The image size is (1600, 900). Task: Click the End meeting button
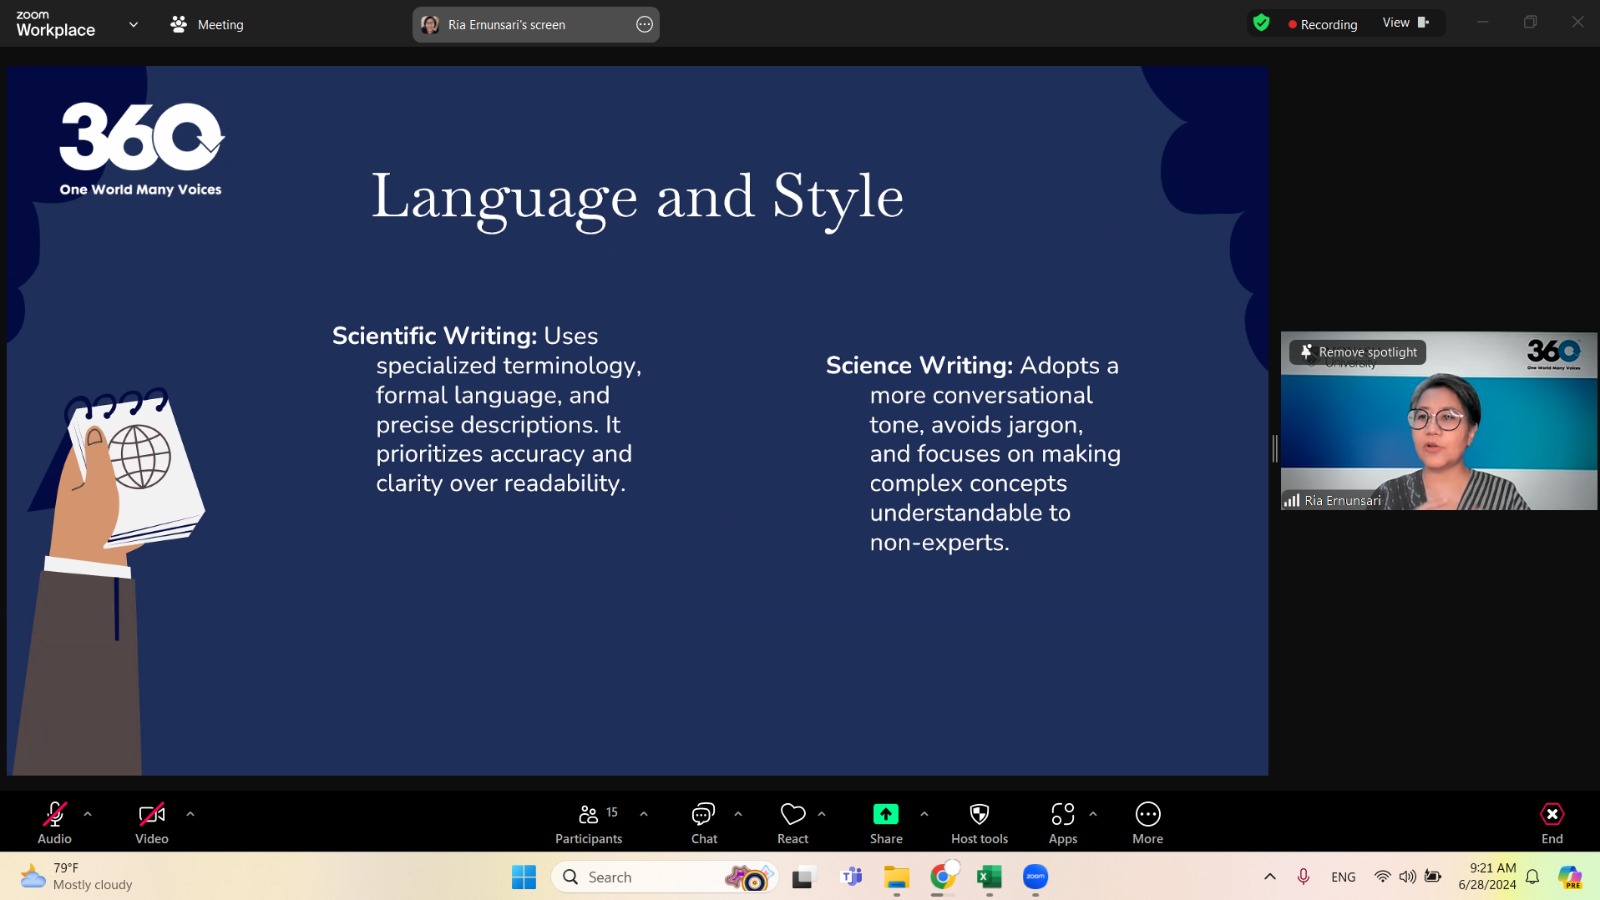click(1552, 823)
